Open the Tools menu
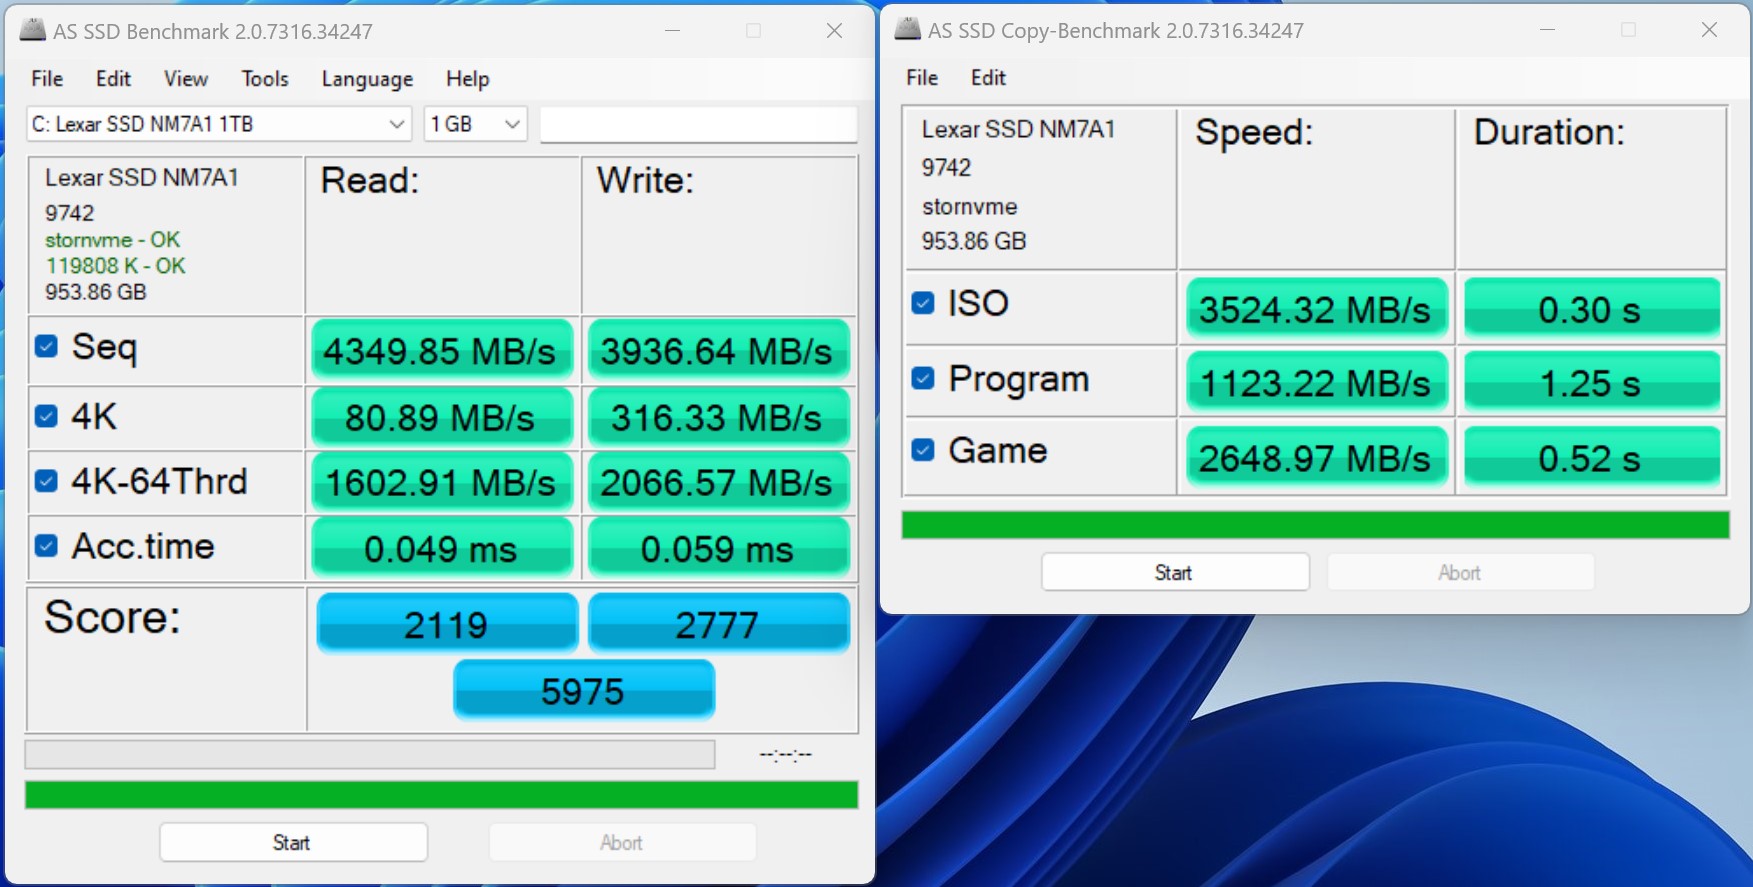The image size is (1753, 887). coord(265,79)
